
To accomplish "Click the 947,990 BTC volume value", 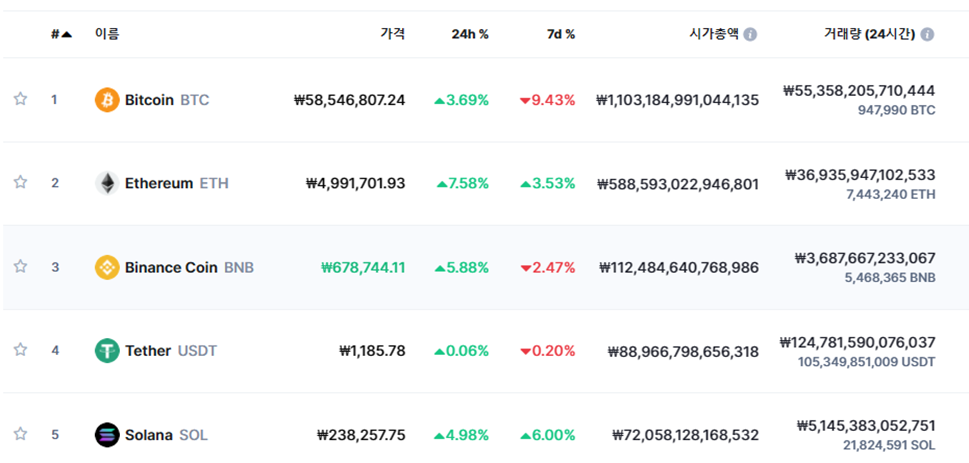I will coord(897,111).
